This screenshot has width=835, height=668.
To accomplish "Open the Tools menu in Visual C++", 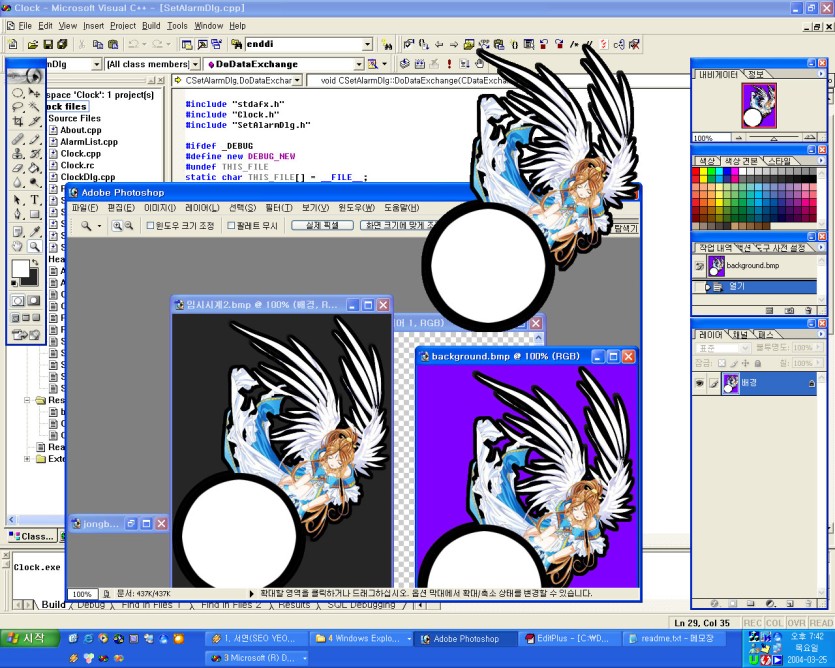I will point(177,26).
